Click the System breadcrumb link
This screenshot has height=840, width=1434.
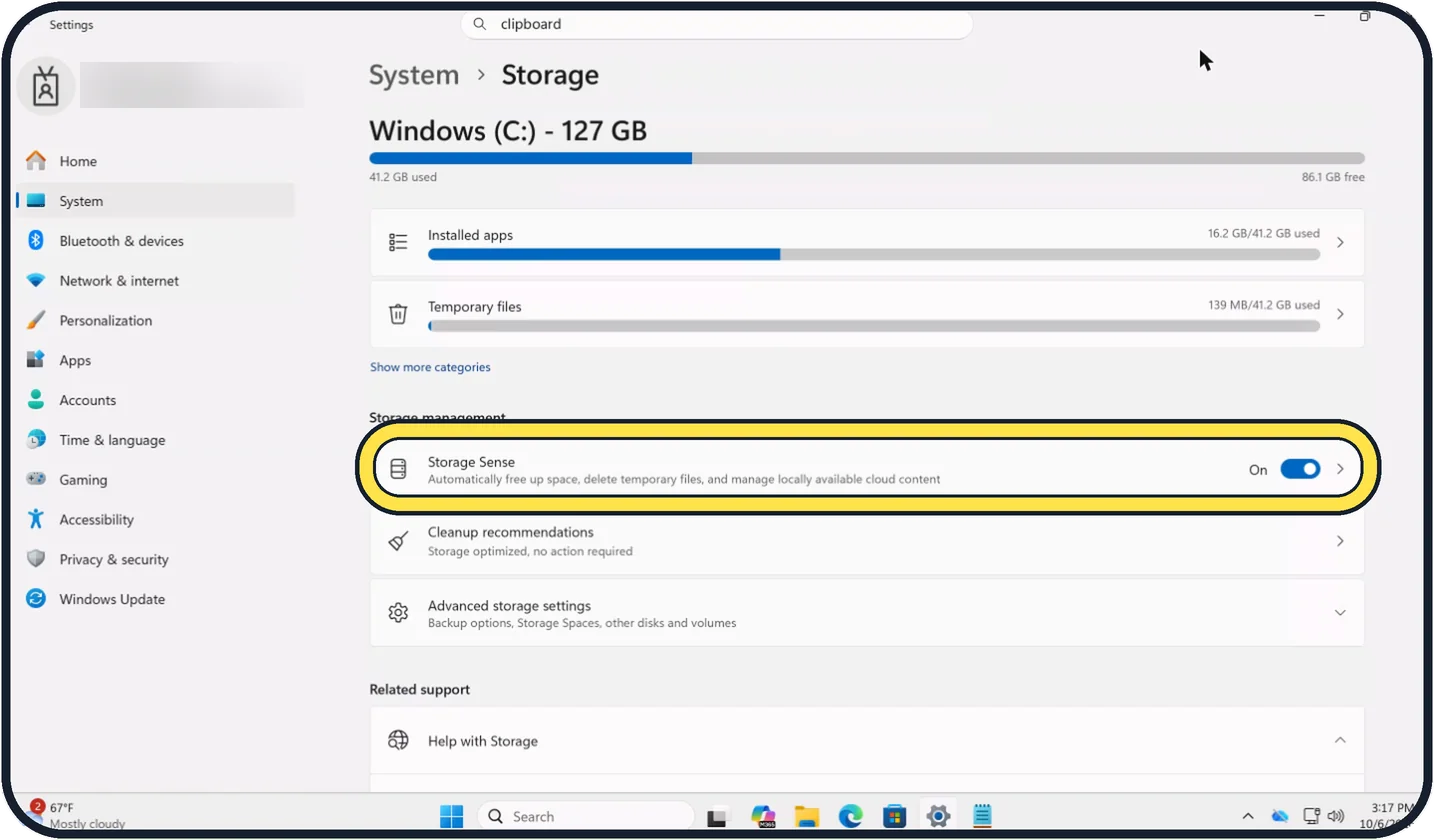[414, 75]
